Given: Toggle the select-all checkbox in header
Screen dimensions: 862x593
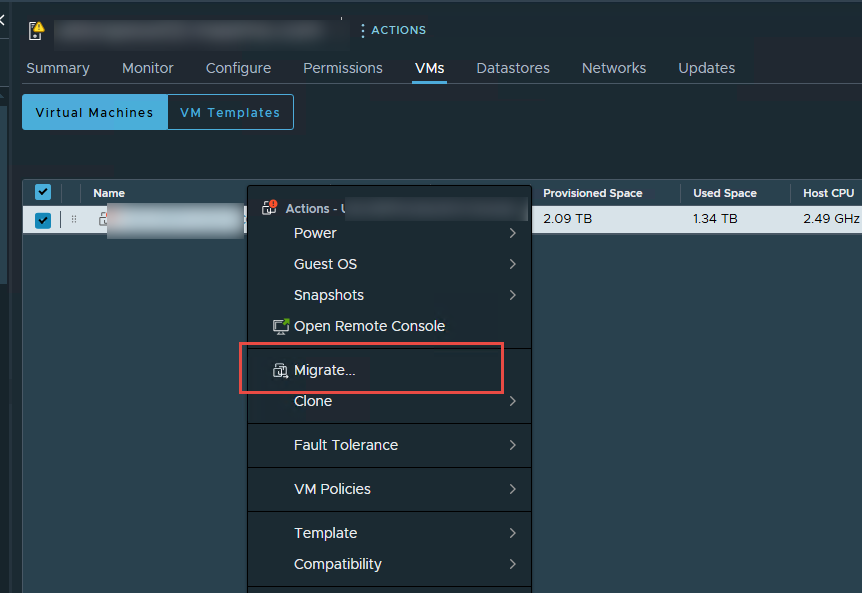Looking at the screenshot, I should 43,192.
